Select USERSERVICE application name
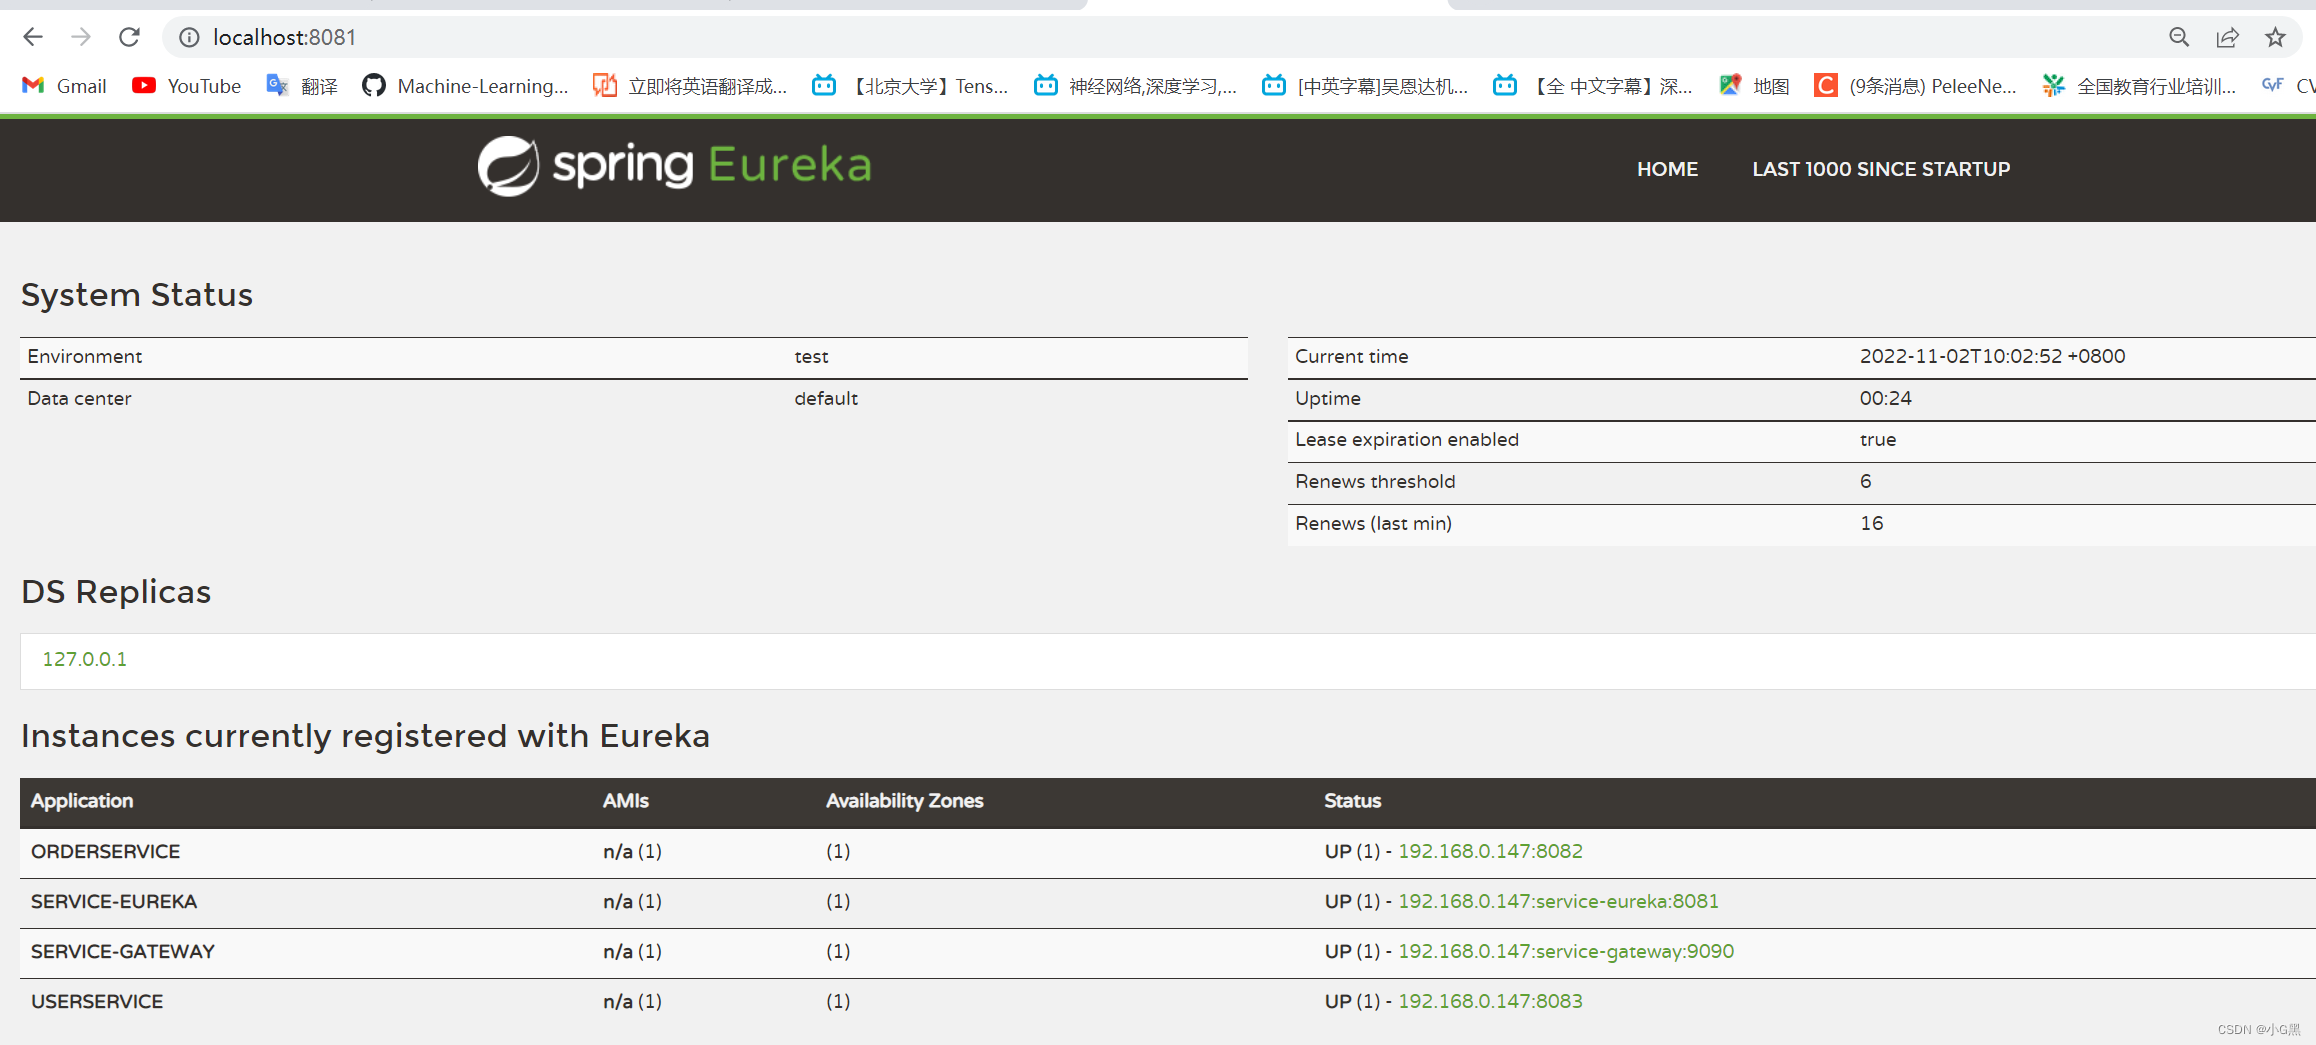 click(x=97, y=1001)
